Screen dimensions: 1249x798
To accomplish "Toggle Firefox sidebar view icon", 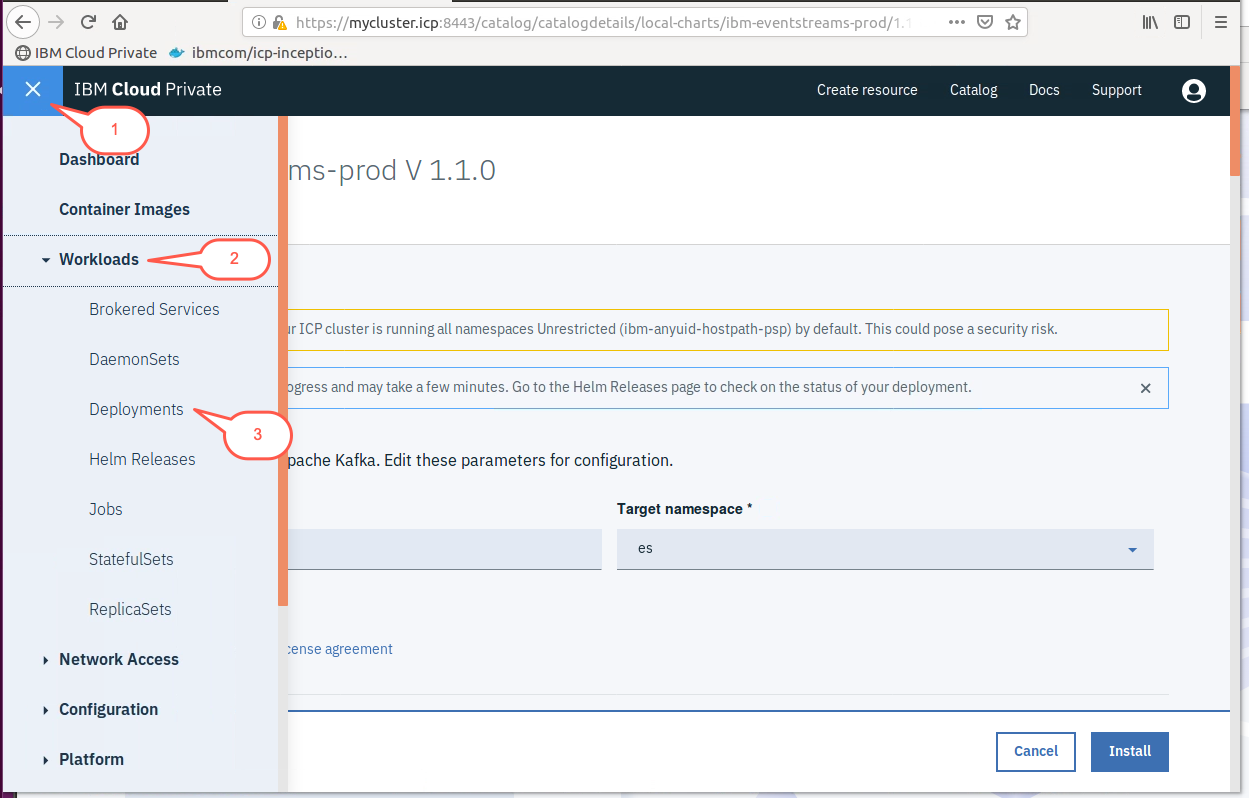I will [x=1182, y=22].
